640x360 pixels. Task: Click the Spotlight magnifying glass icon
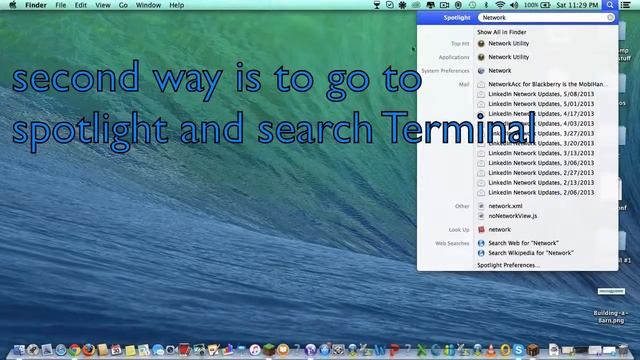click(609, 5)
